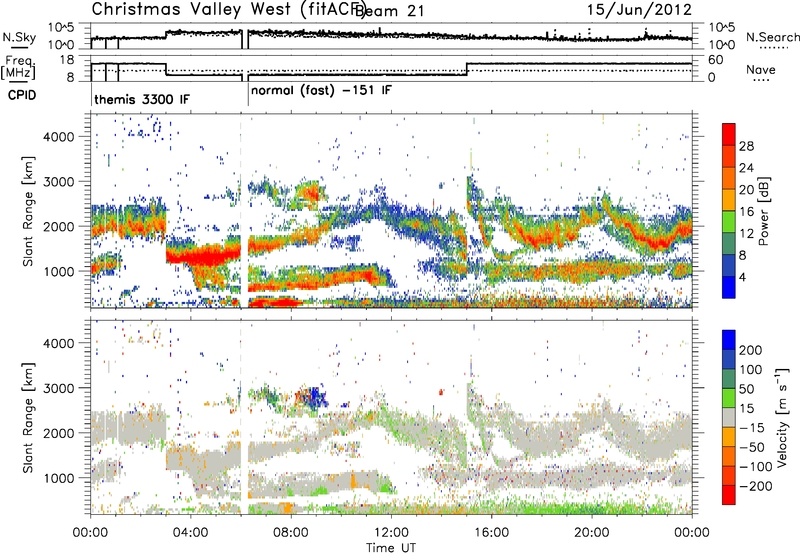The image size is (800, 554).
Task: Click the date label 15/Jun/2012
Action: 639,10
